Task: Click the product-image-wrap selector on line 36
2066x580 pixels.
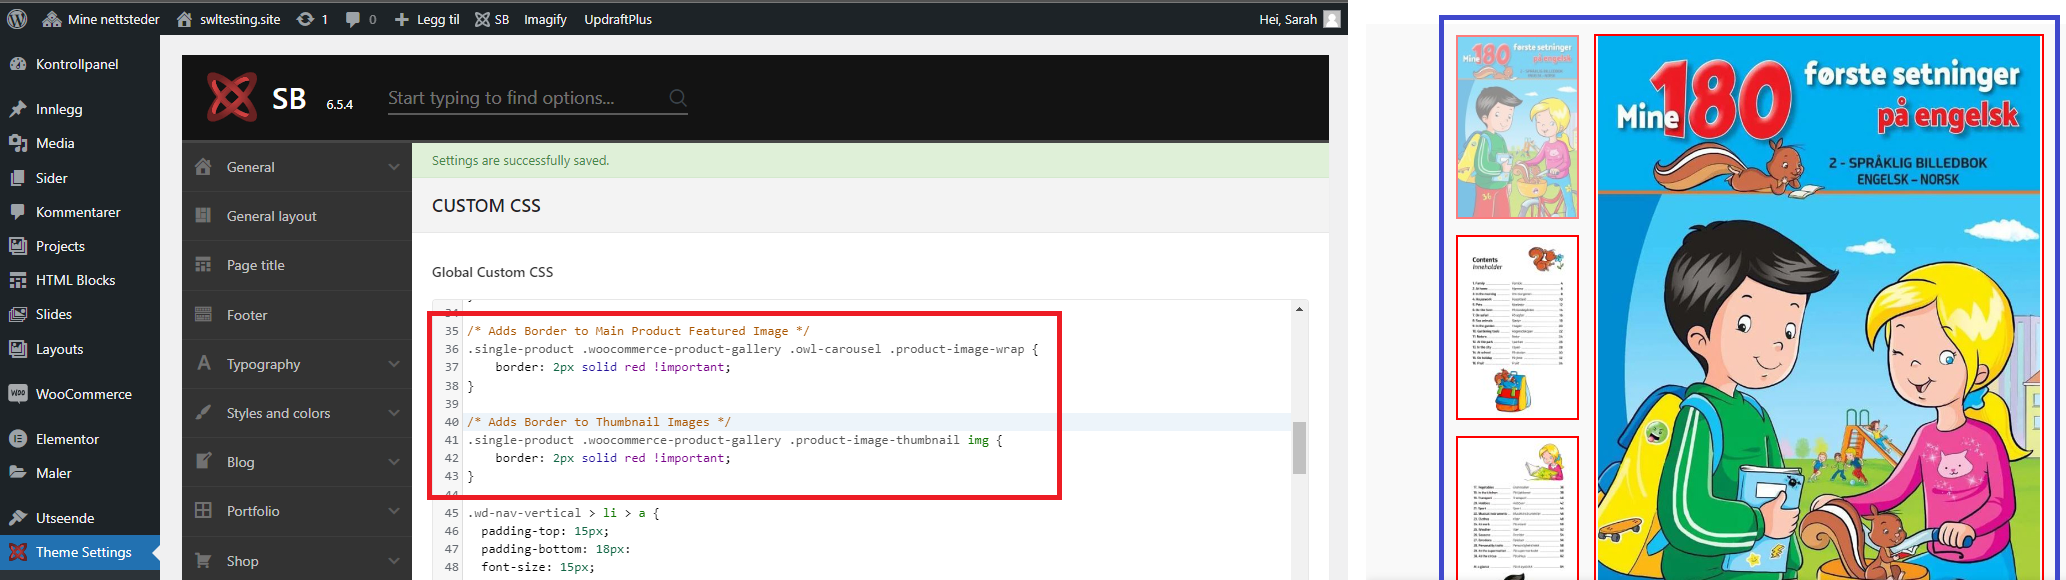Action: pos(957,349)
